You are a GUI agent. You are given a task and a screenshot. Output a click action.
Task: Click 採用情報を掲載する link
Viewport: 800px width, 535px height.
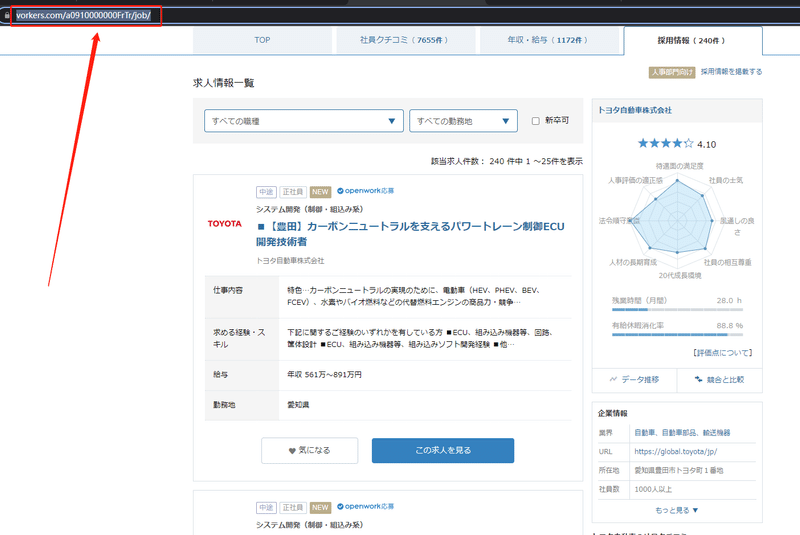click(x=731, y=72)
